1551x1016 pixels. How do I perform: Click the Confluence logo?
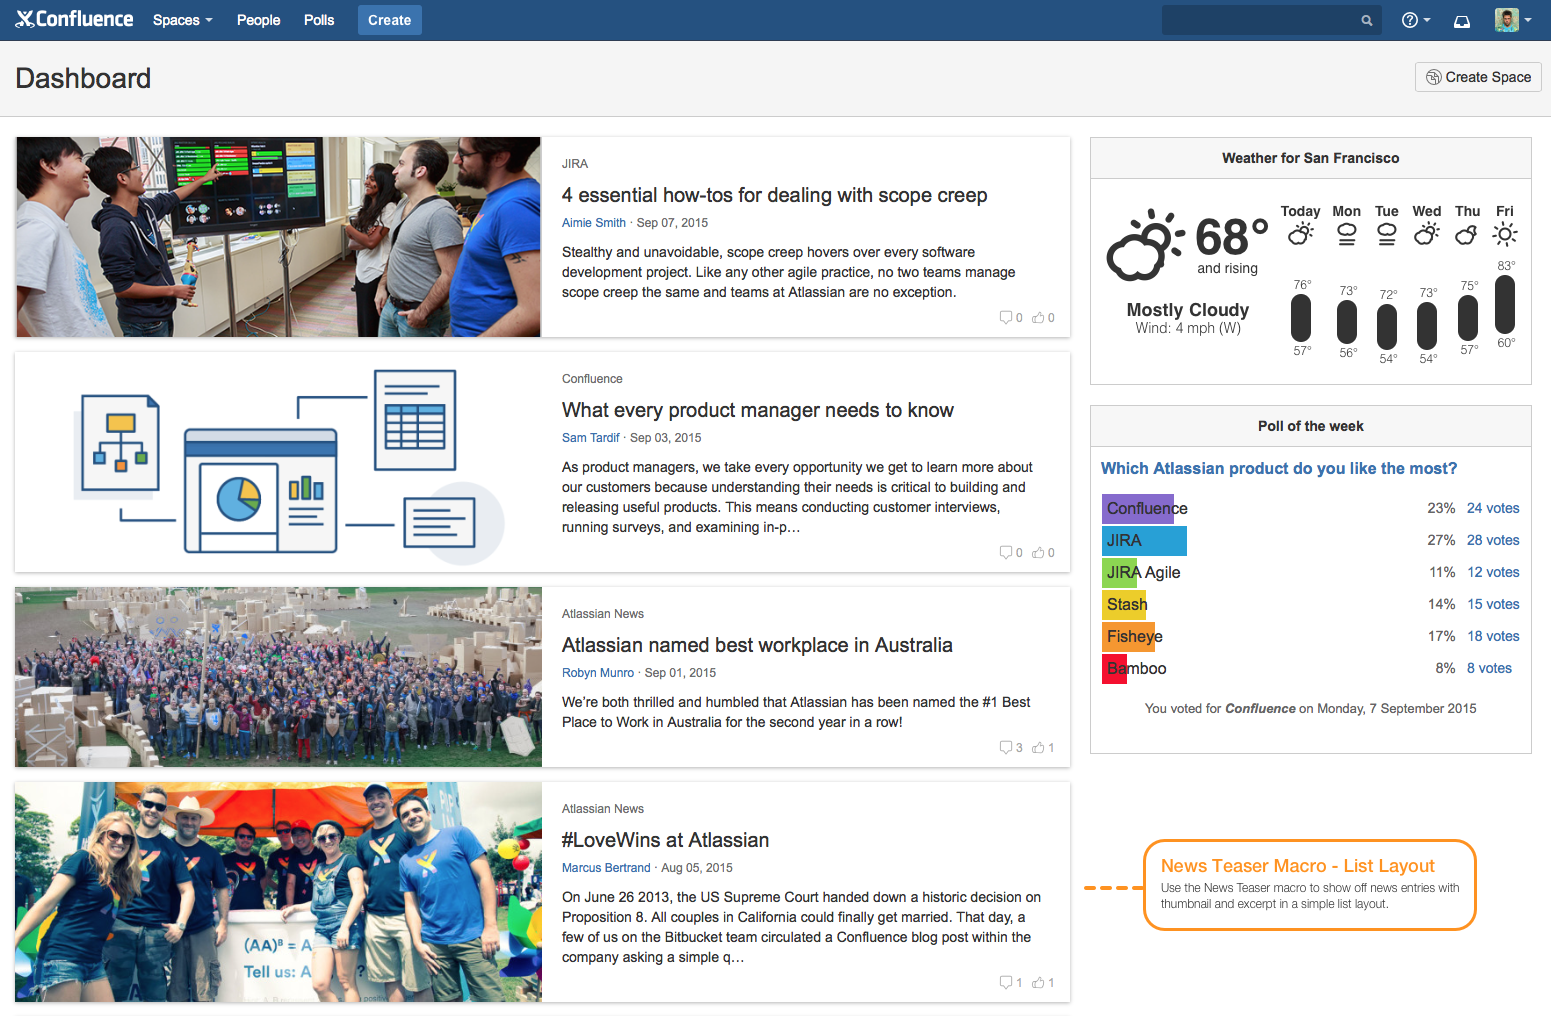[74, 19]
